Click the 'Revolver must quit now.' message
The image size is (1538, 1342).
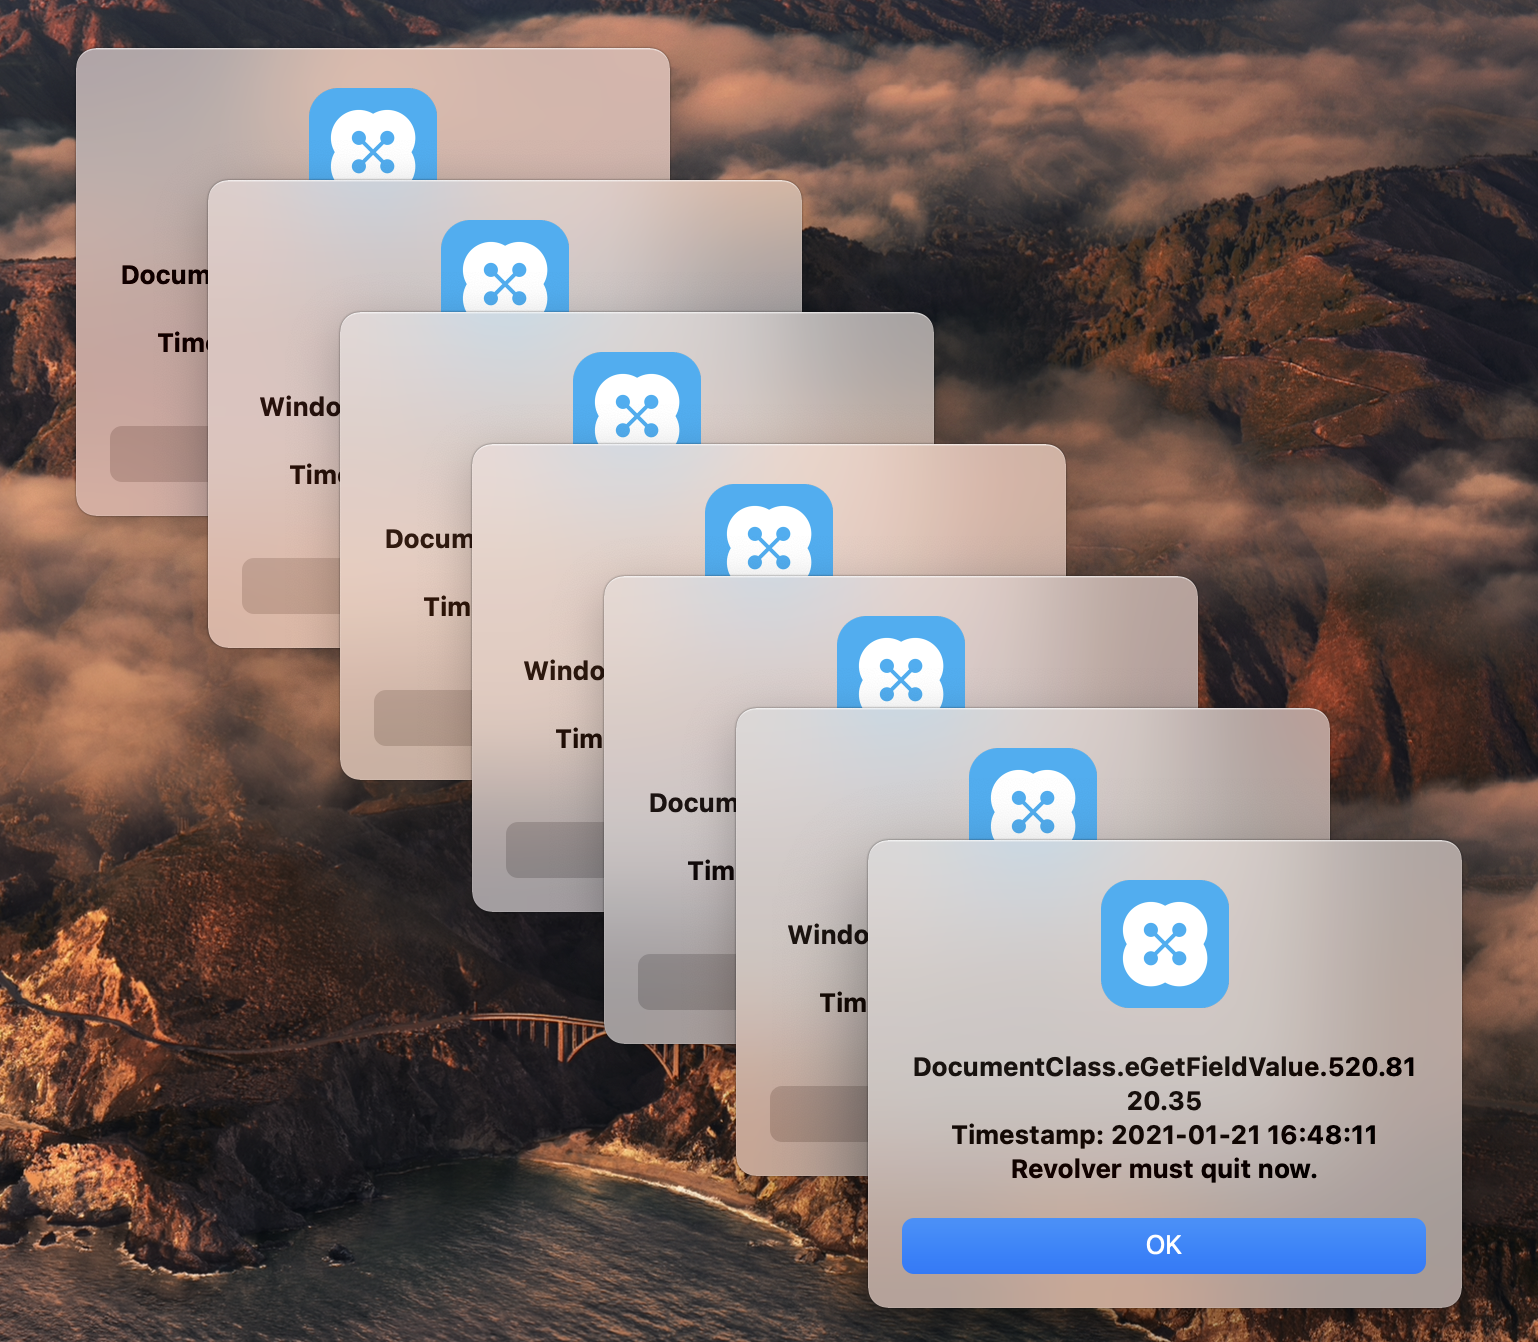pyautogui.click(x=1164, y=1169)
